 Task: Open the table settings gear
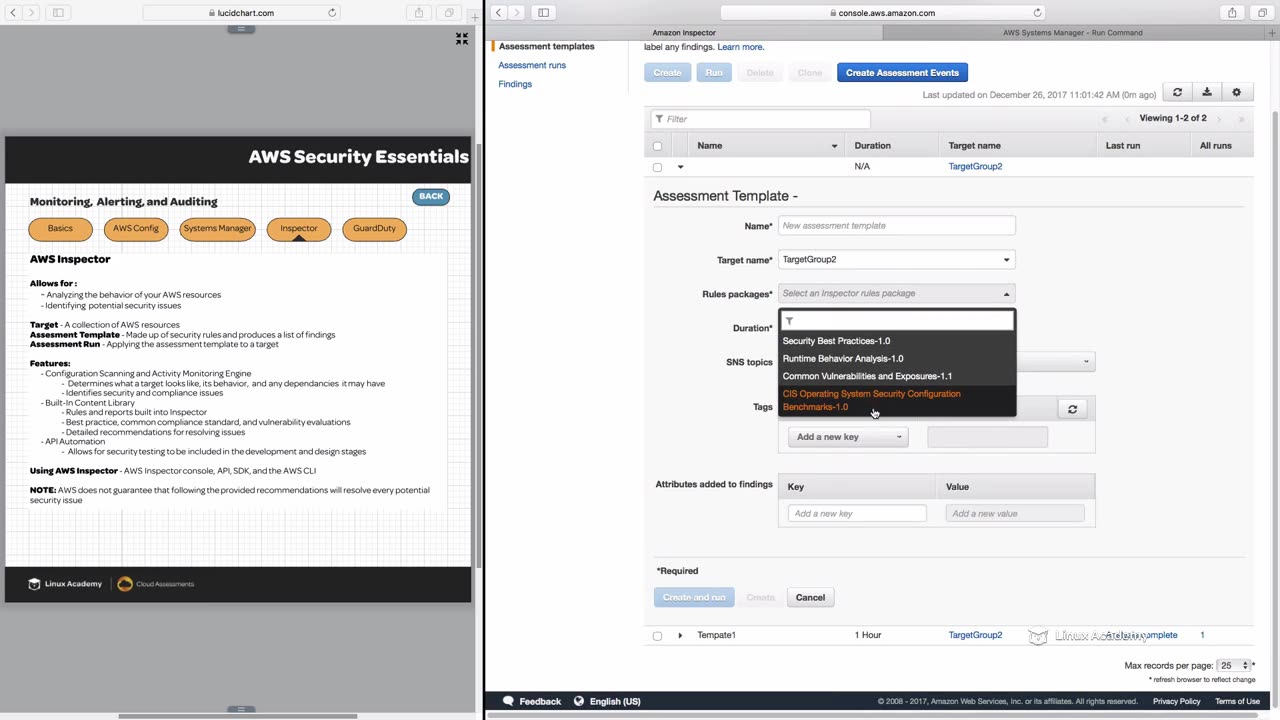tap(1237, 92)
